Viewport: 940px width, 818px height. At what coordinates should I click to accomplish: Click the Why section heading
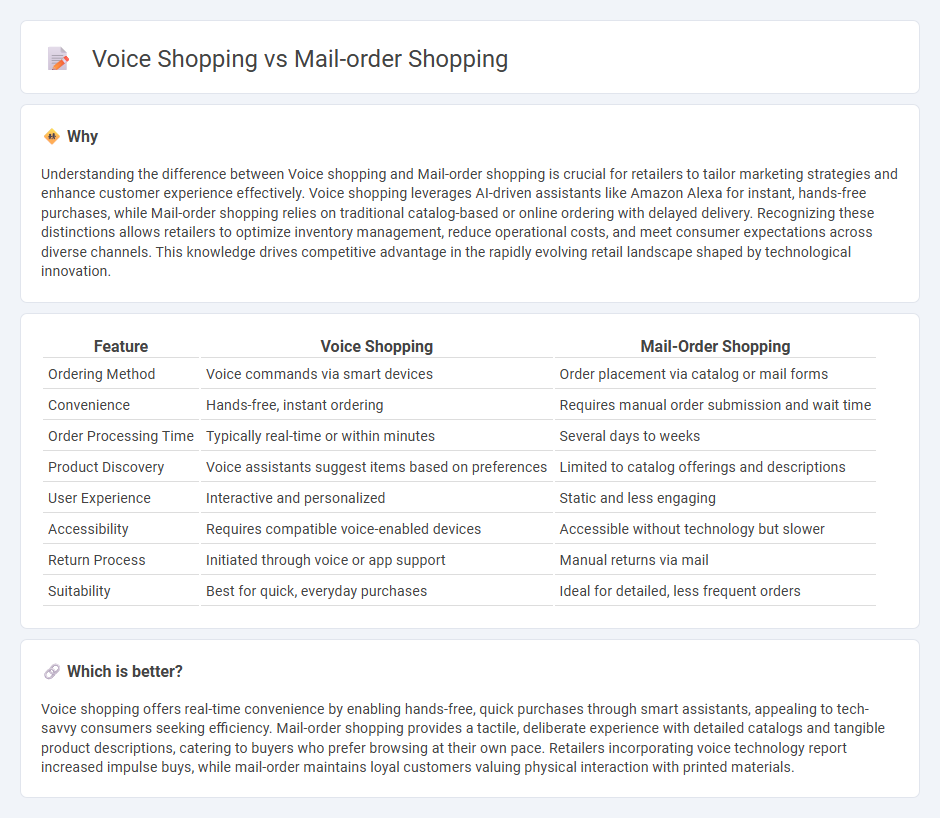pos(82,137)
